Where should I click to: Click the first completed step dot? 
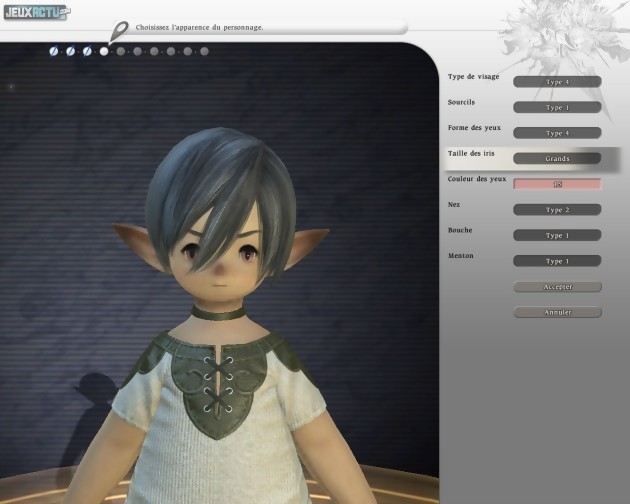pyautogui.click(x=54, y=51)
